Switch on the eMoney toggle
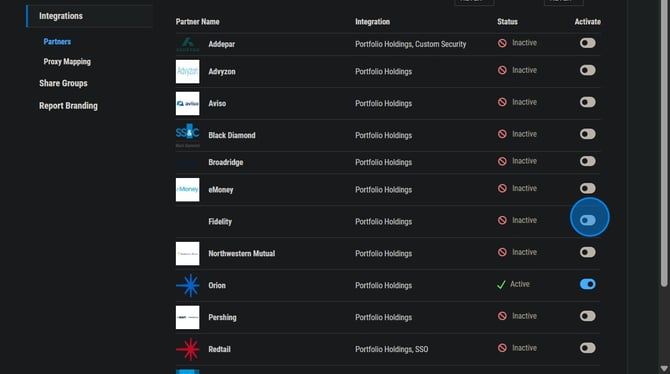The height and width of the screenshot is (374, 670). pyautogui.click(x=588, y=188)
